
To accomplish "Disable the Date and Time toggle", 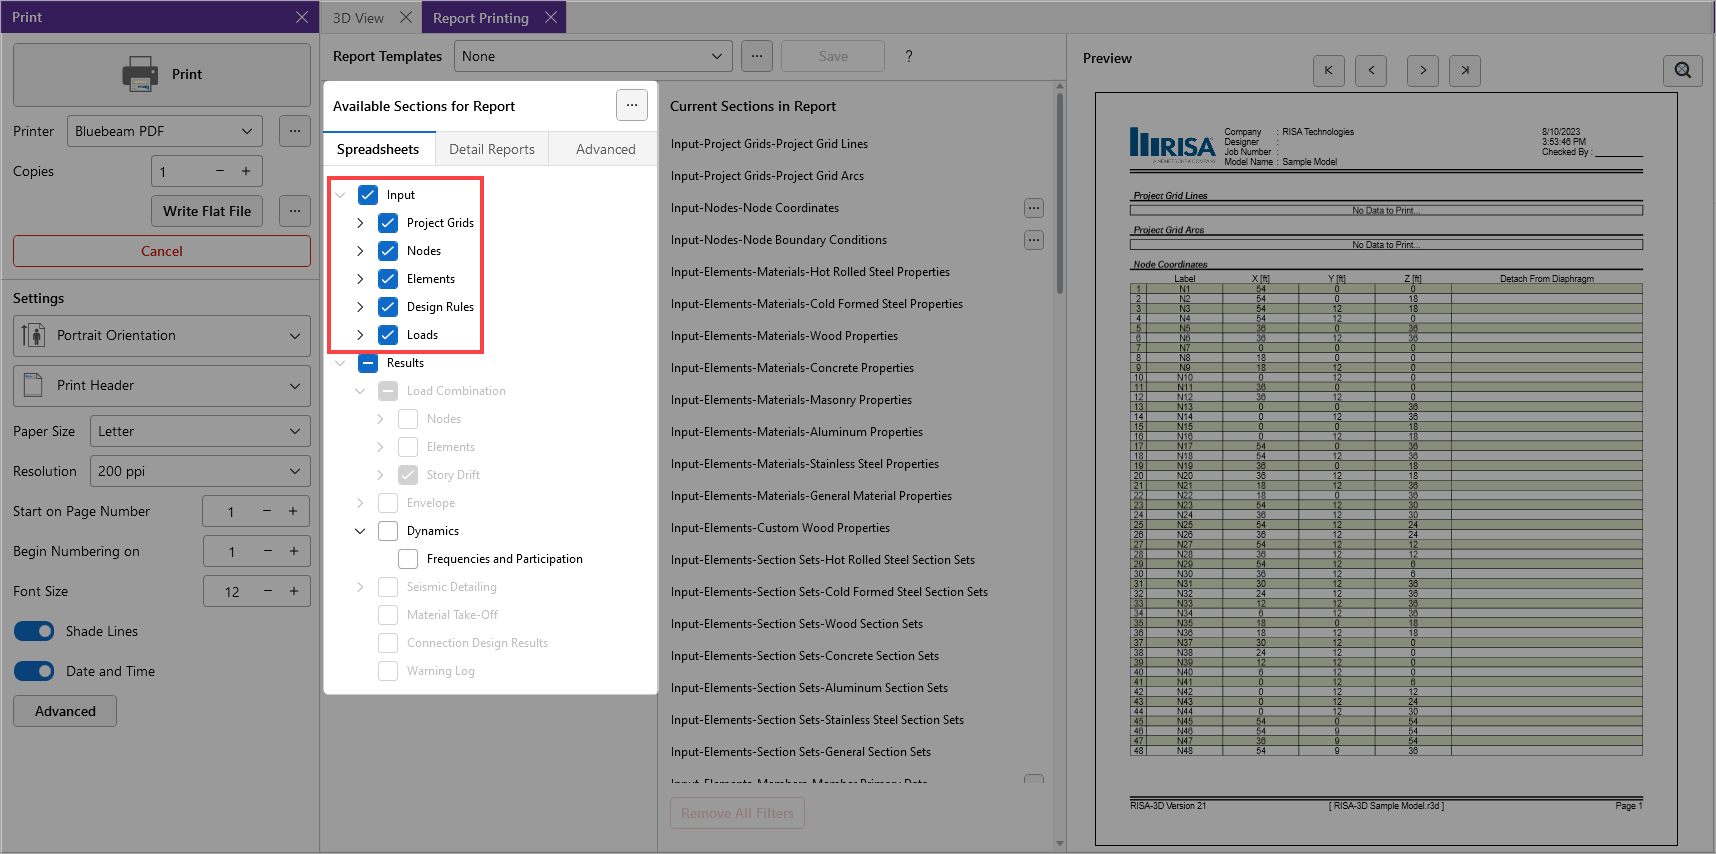I will tap(34, 671).
